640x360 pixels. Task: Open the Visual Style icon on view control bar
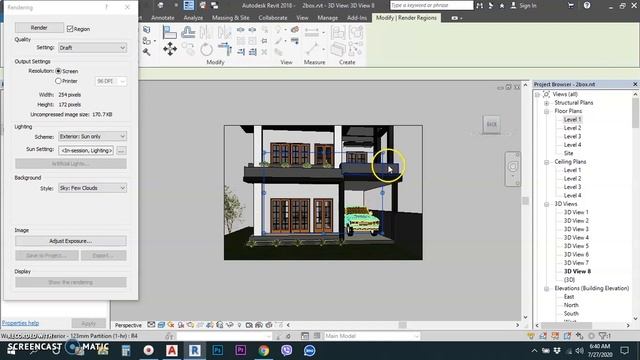pyautogui.click(x=161, y=325)
